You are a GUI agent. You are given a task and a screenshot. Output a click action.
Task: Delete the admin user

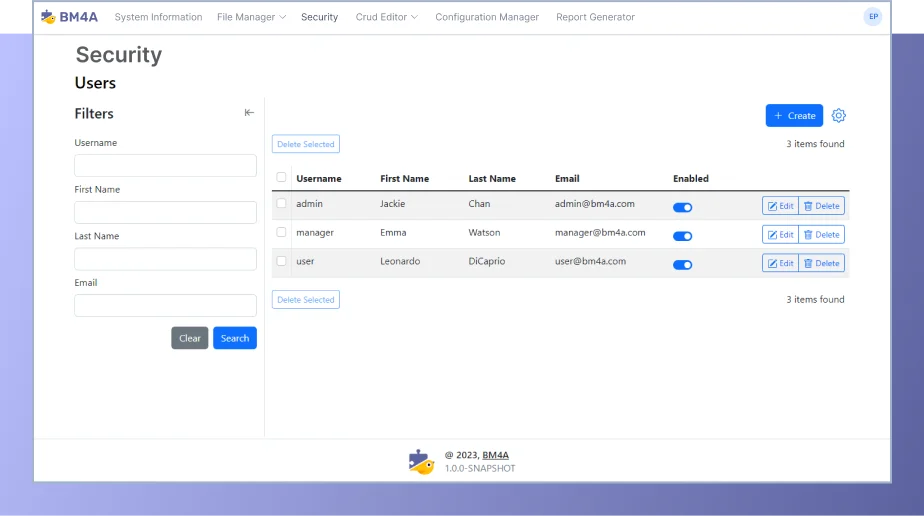click(x=821, y=206)
